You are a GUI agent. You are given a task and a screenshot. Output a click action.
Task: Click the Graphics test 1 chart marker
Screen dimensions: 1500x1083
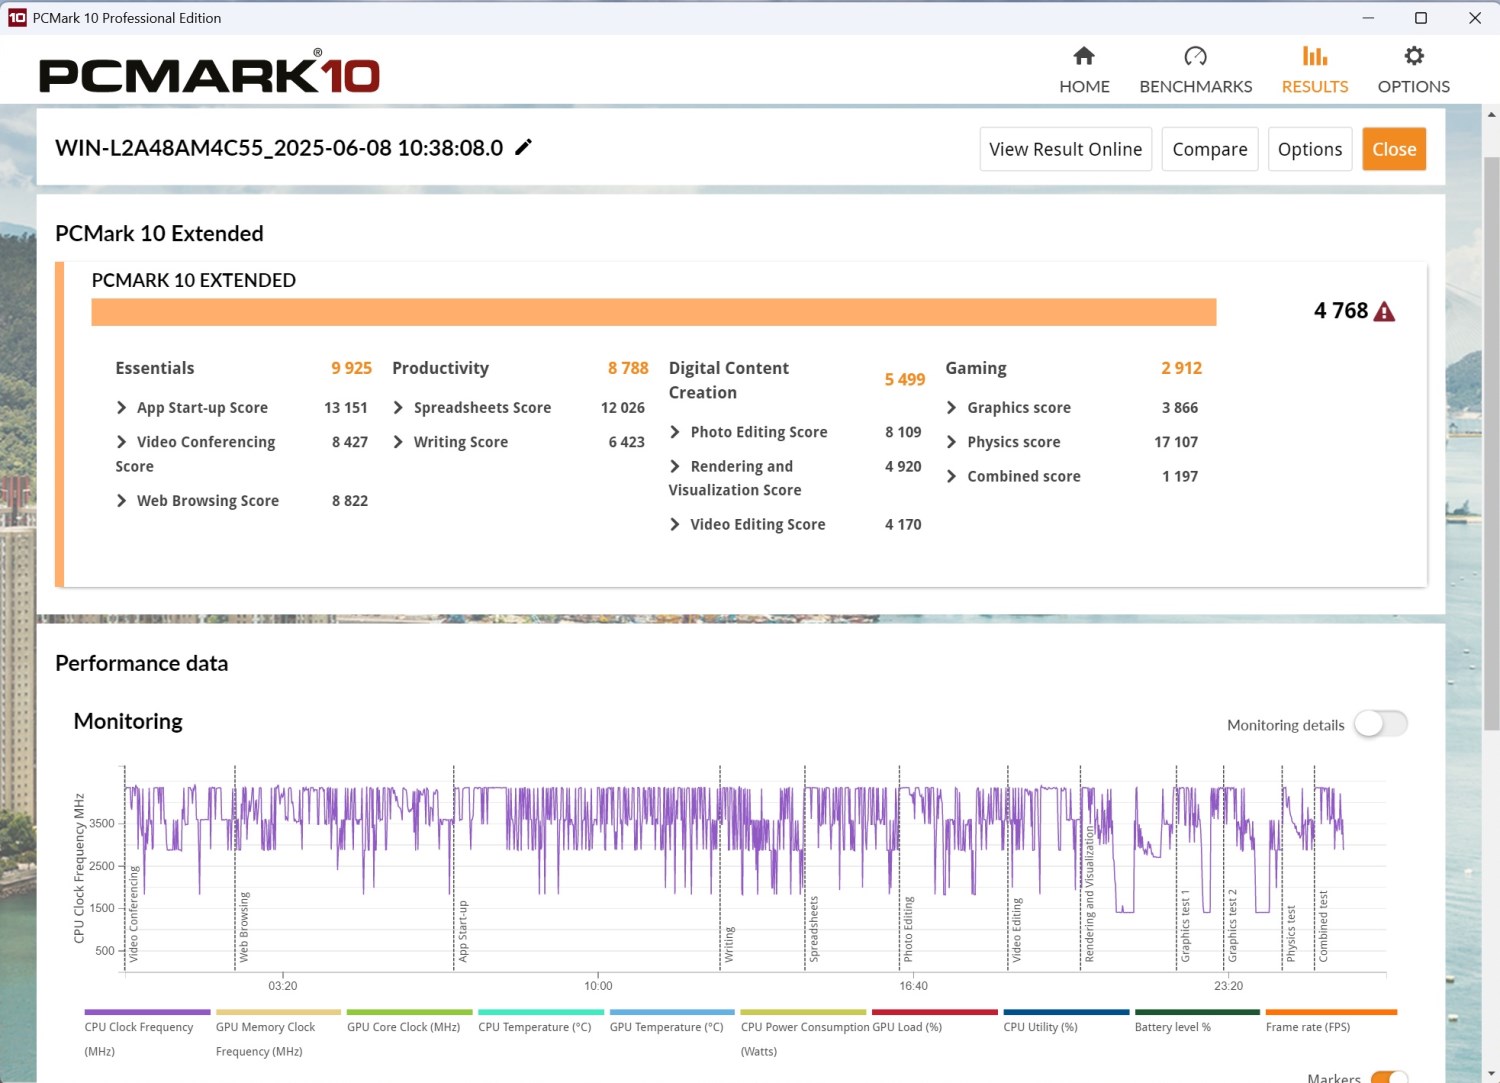(x=1185, y=926)
